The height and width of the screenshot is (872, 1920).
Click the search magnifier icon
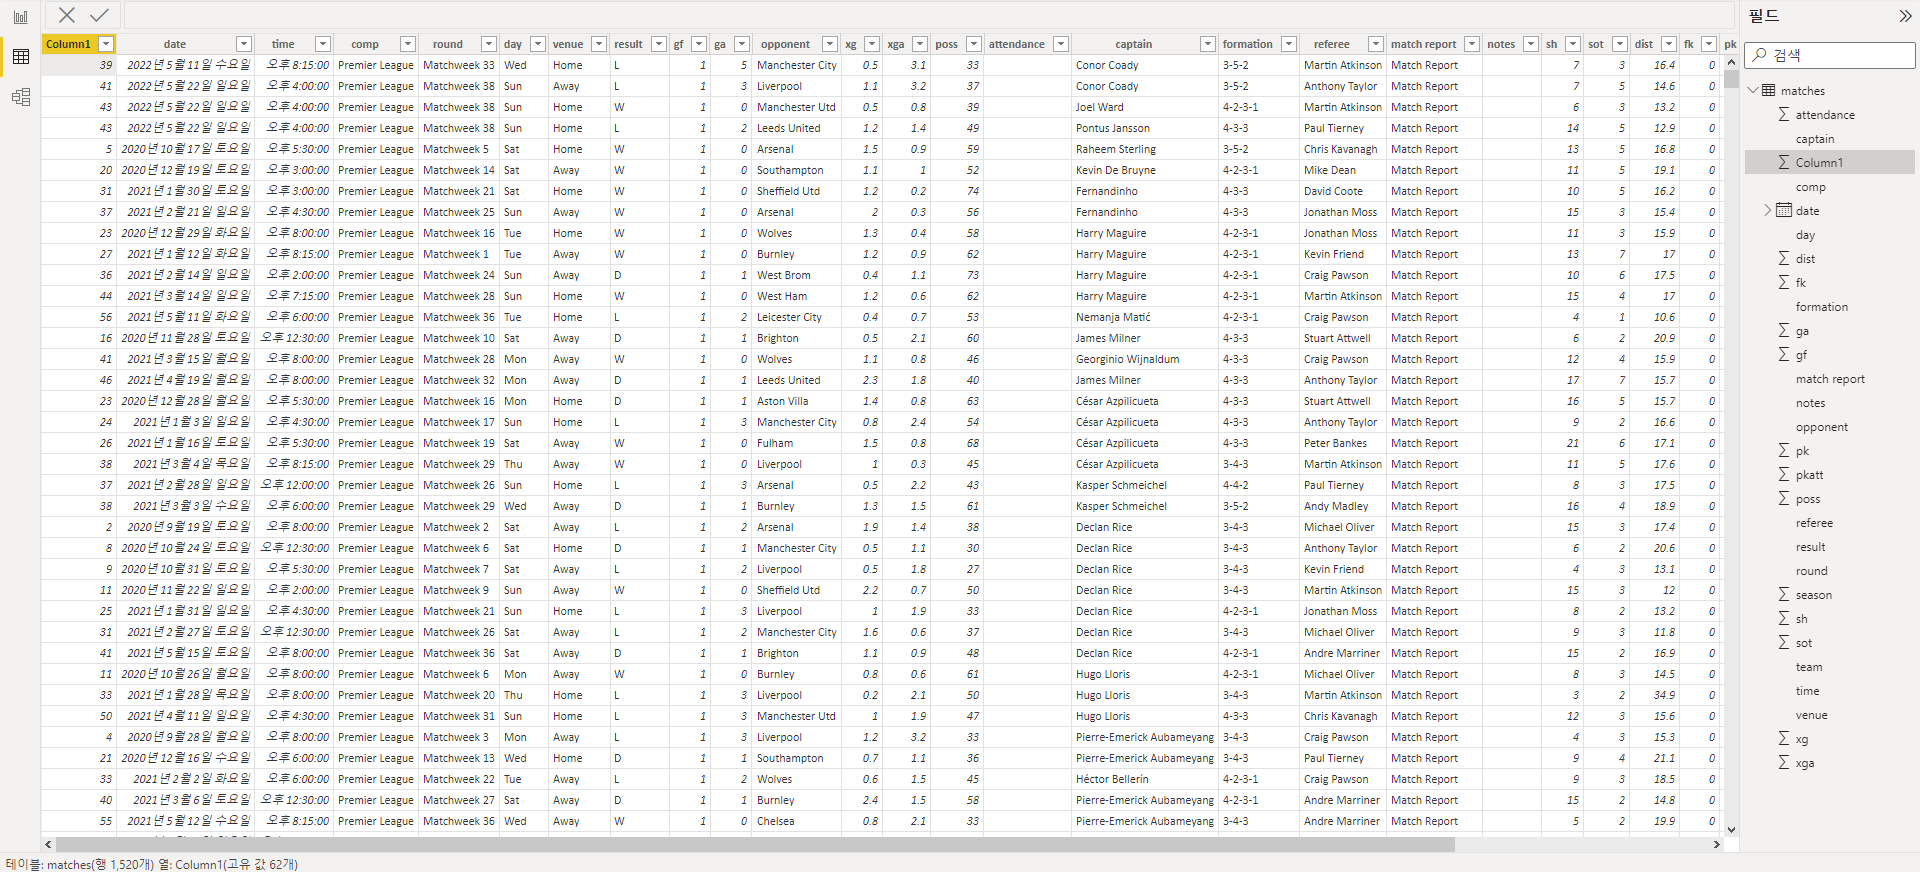tap(1759, 55)
